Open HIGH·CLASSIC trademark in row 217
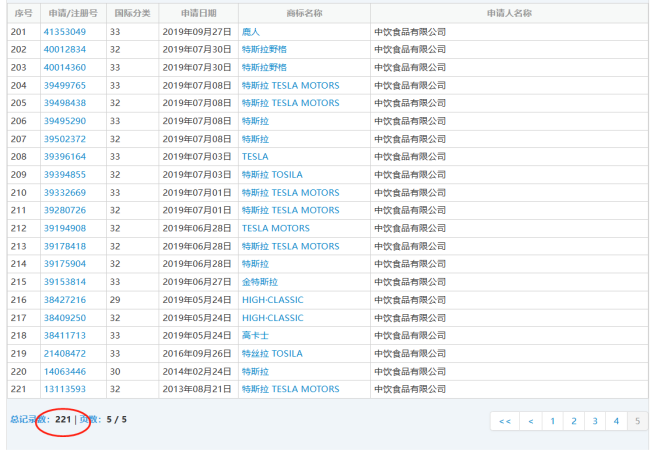652x452 pixels. [x=273, y=318]
